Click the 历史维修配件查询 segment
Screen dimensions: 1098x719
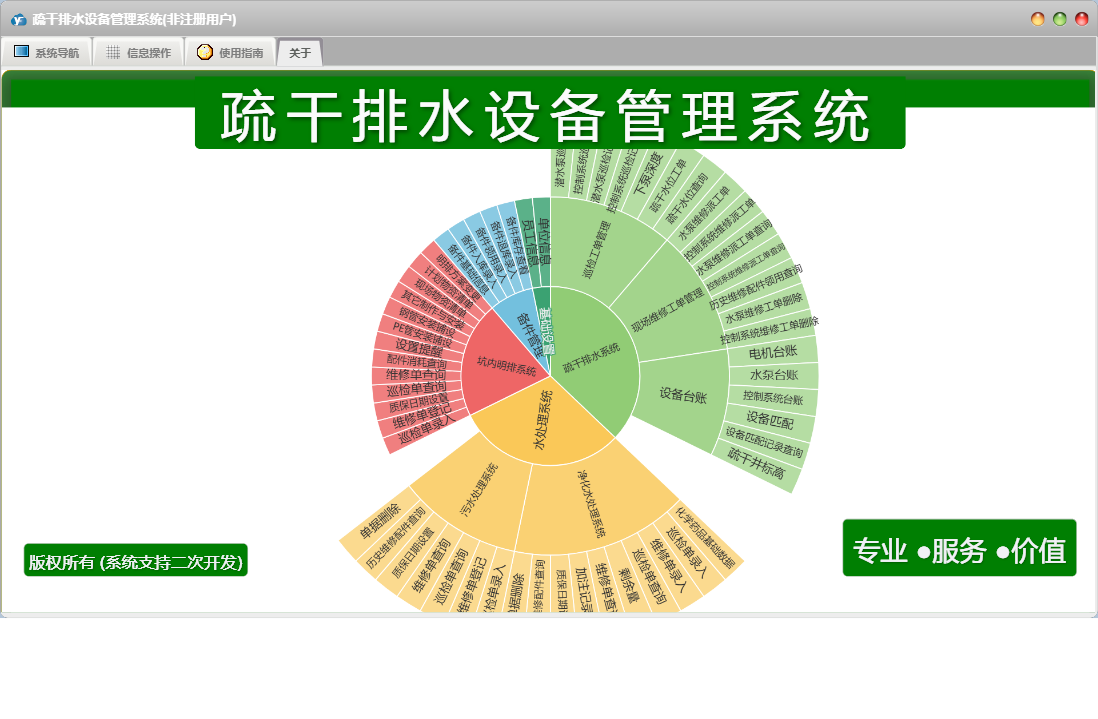pos(395,537)
